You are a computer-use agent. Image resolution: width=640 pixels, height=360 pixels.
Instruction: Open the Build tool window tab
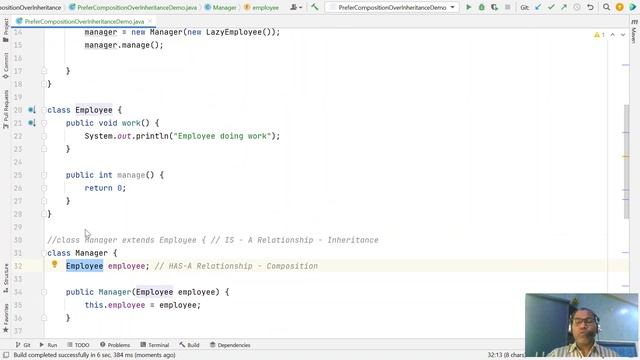pos(189,345)
